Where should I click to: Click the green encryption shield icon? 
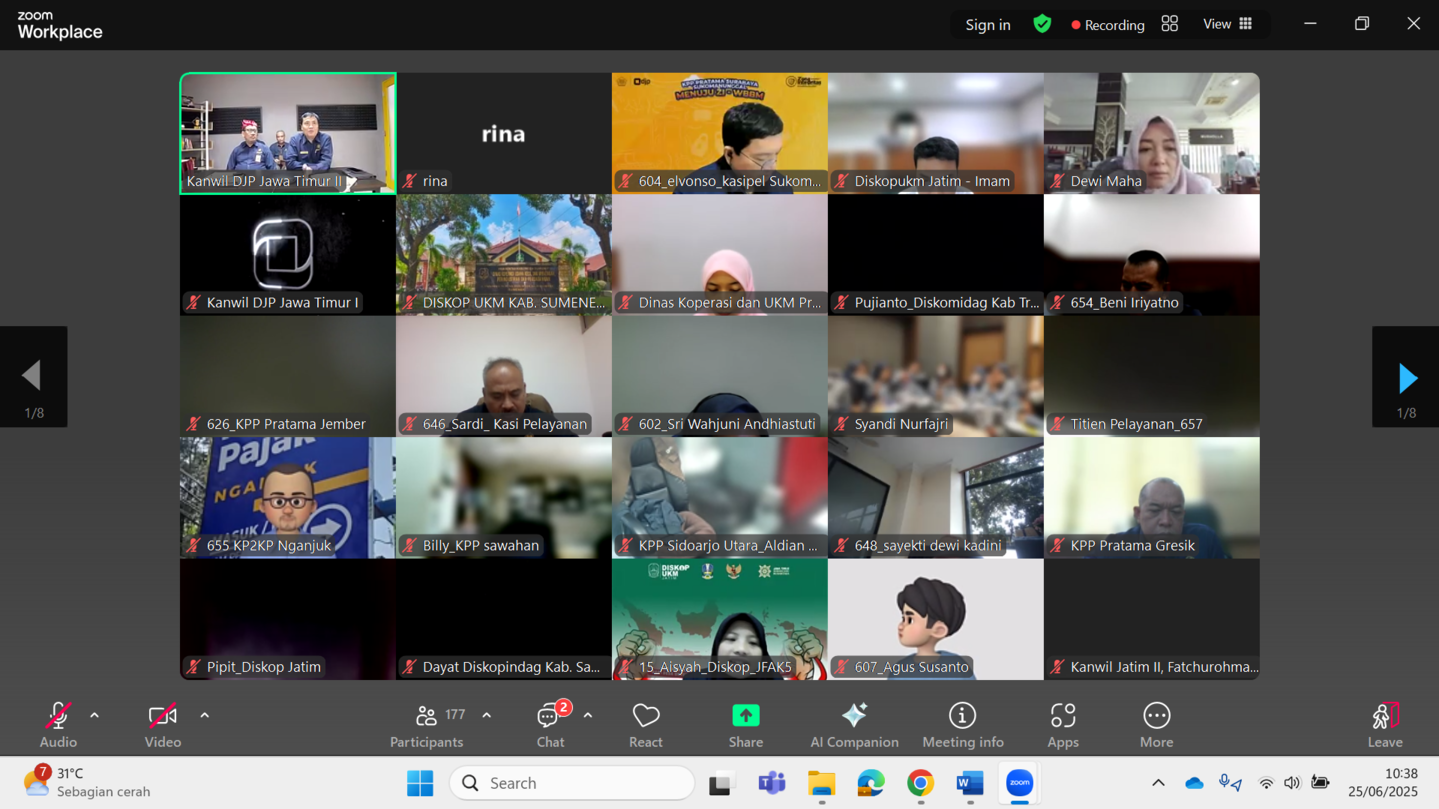(1042, 24)
